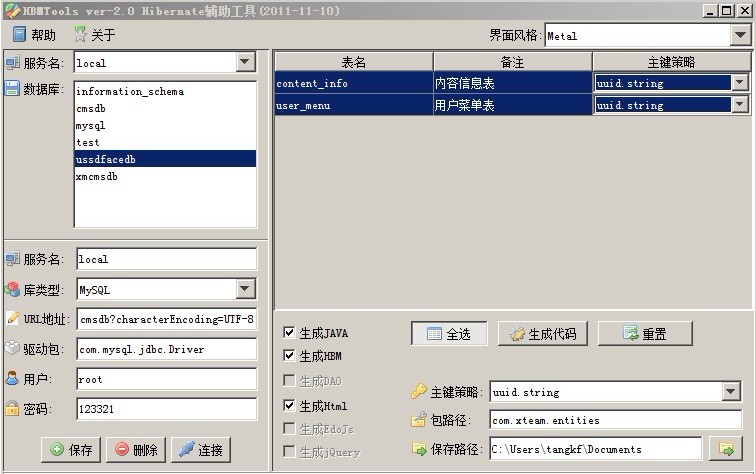Uncheck the 生成Html checkbox
This screenshot has width=756, height=474.
[x=289, y=405]
